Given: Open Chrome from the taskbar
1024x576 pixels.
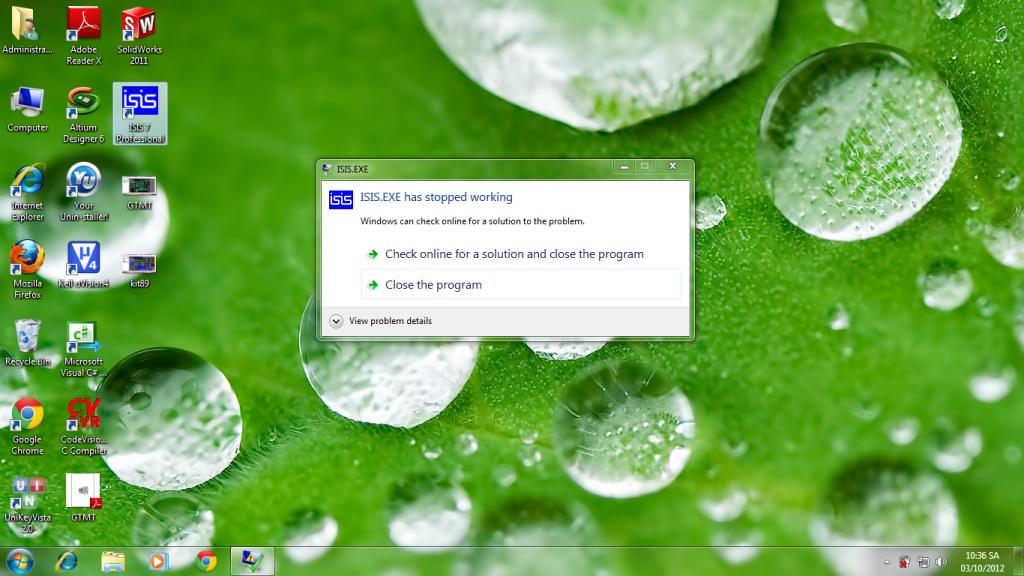Looking at the screenshot, I should click(206, 562).
